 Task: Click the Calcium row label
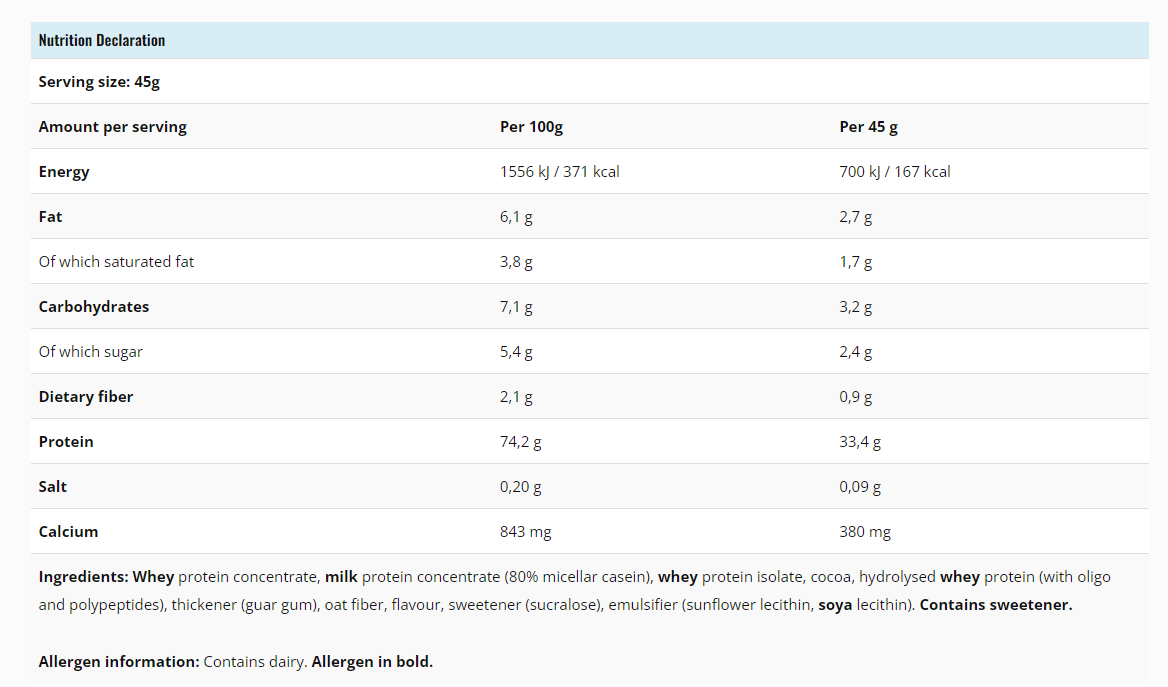pos(69,532)
